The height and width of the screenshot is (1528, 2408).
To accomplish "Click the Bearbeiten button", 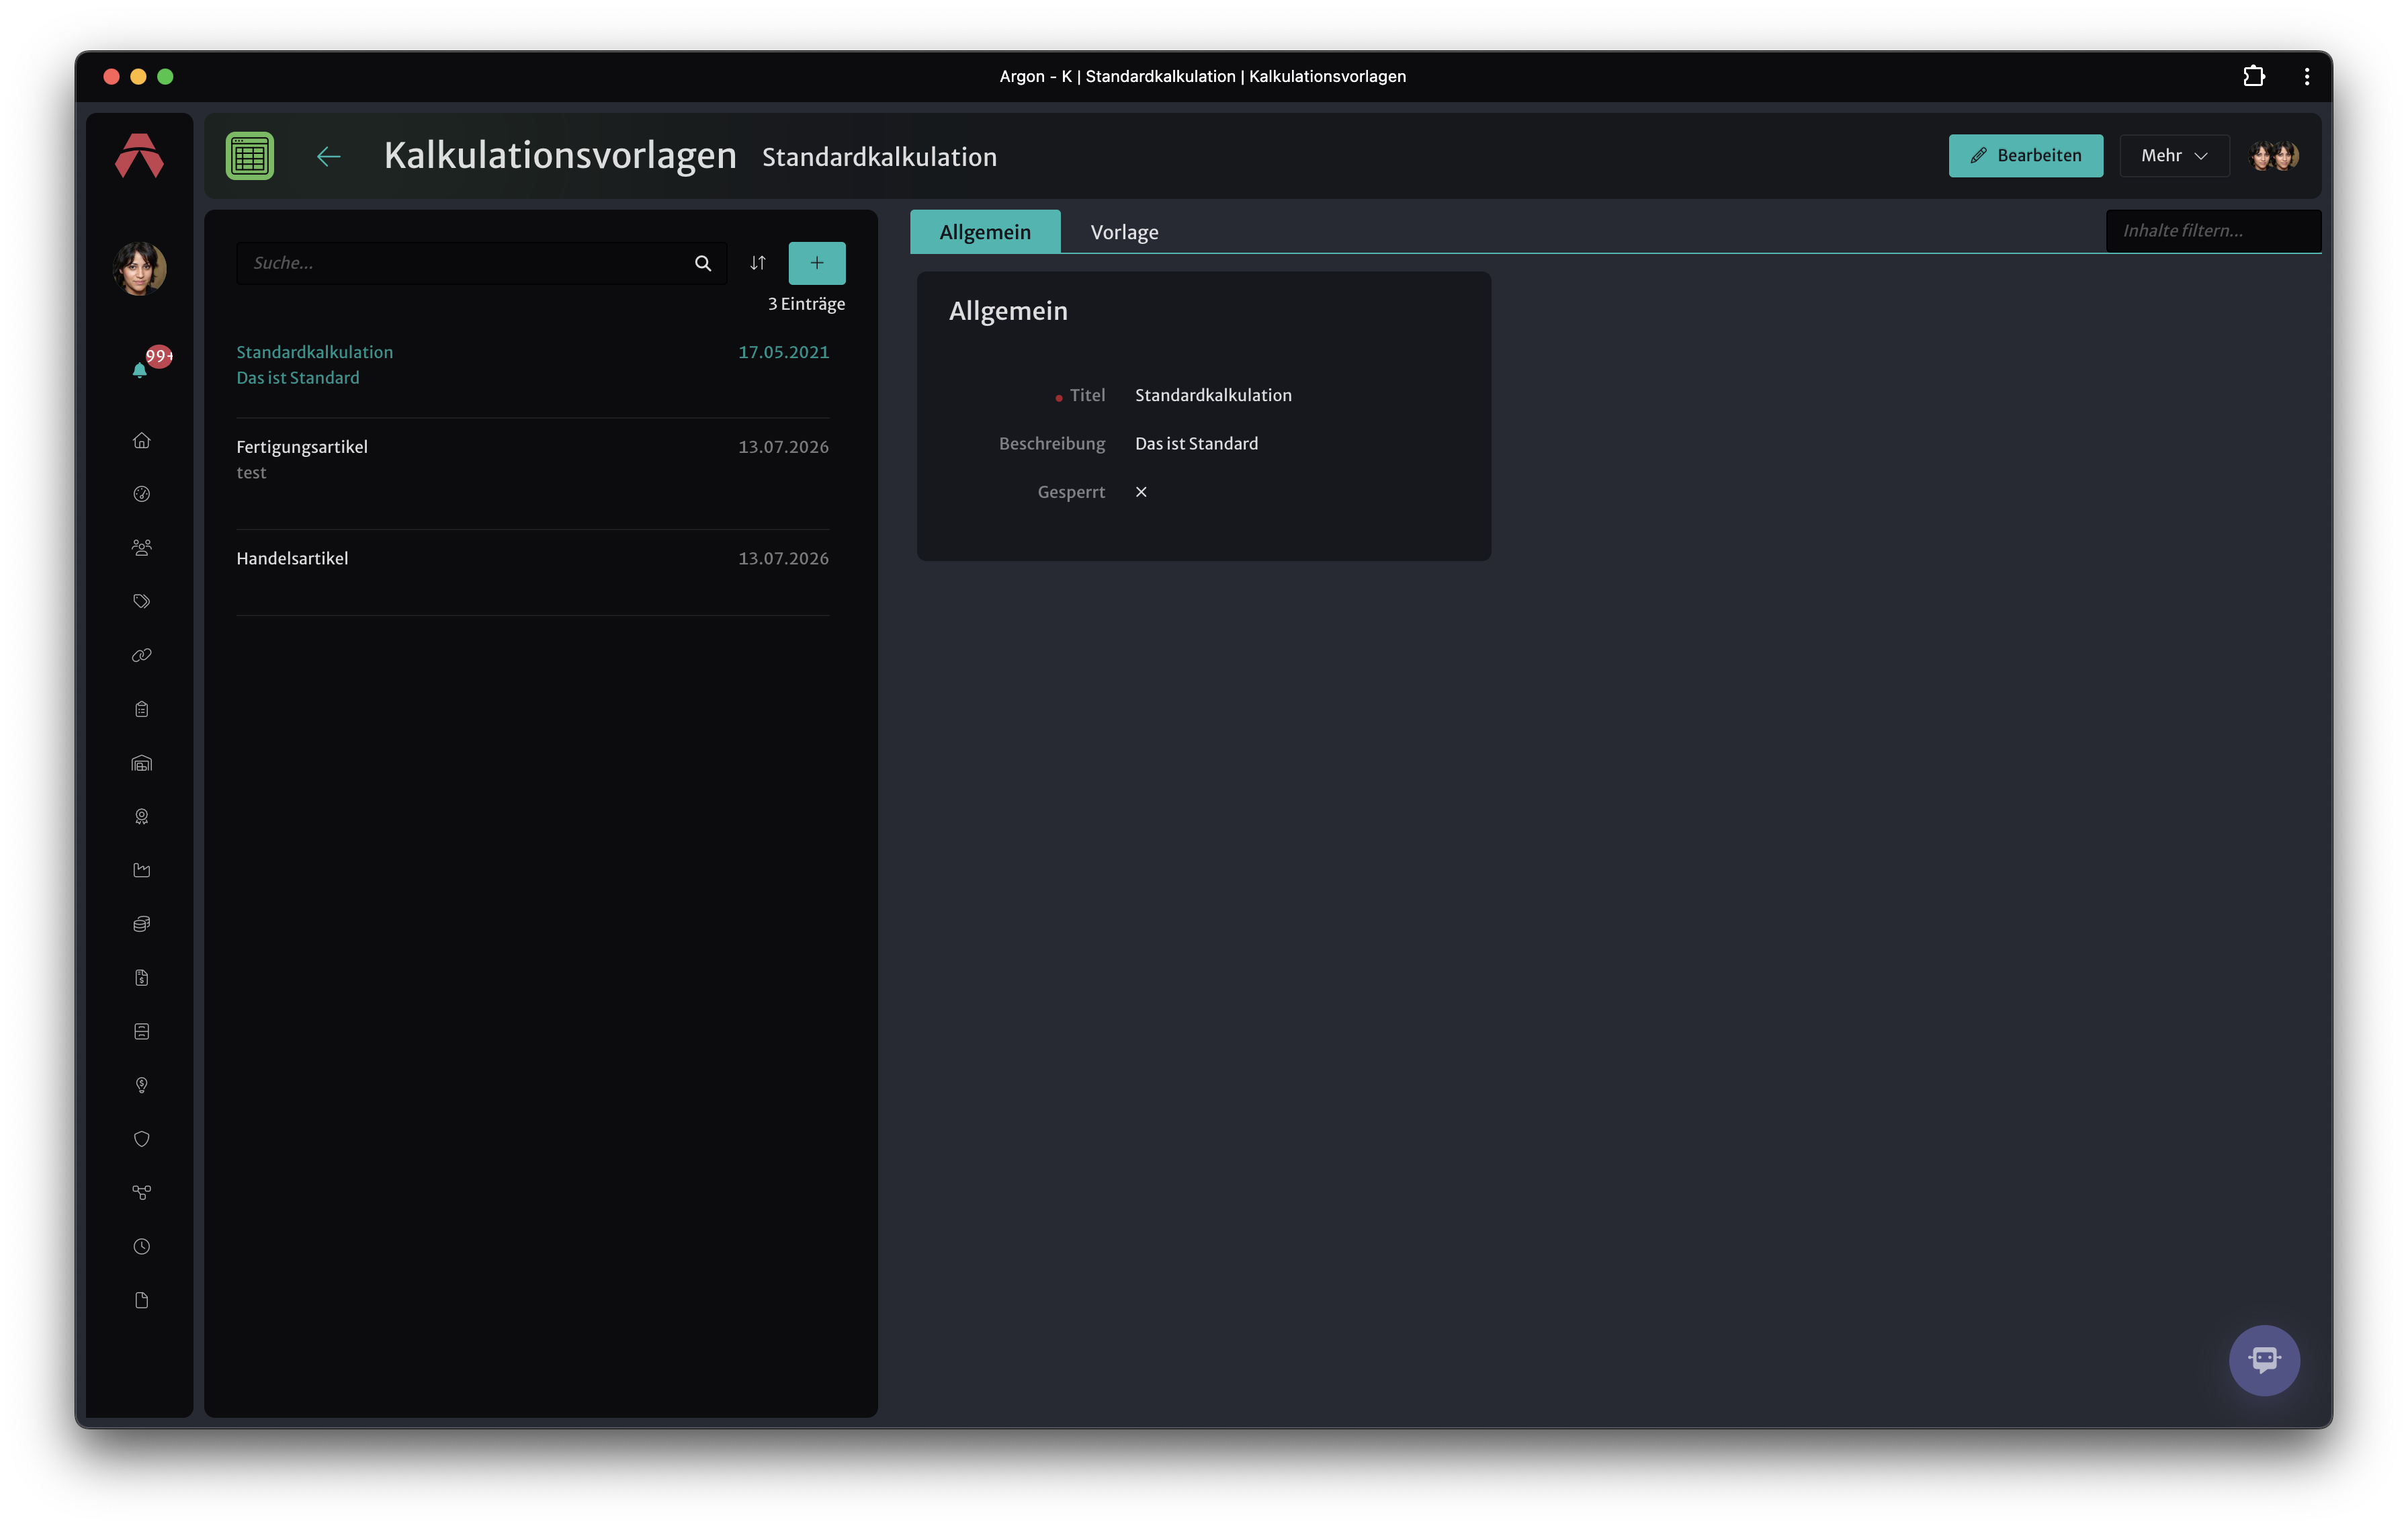I will coord(2025,156).
